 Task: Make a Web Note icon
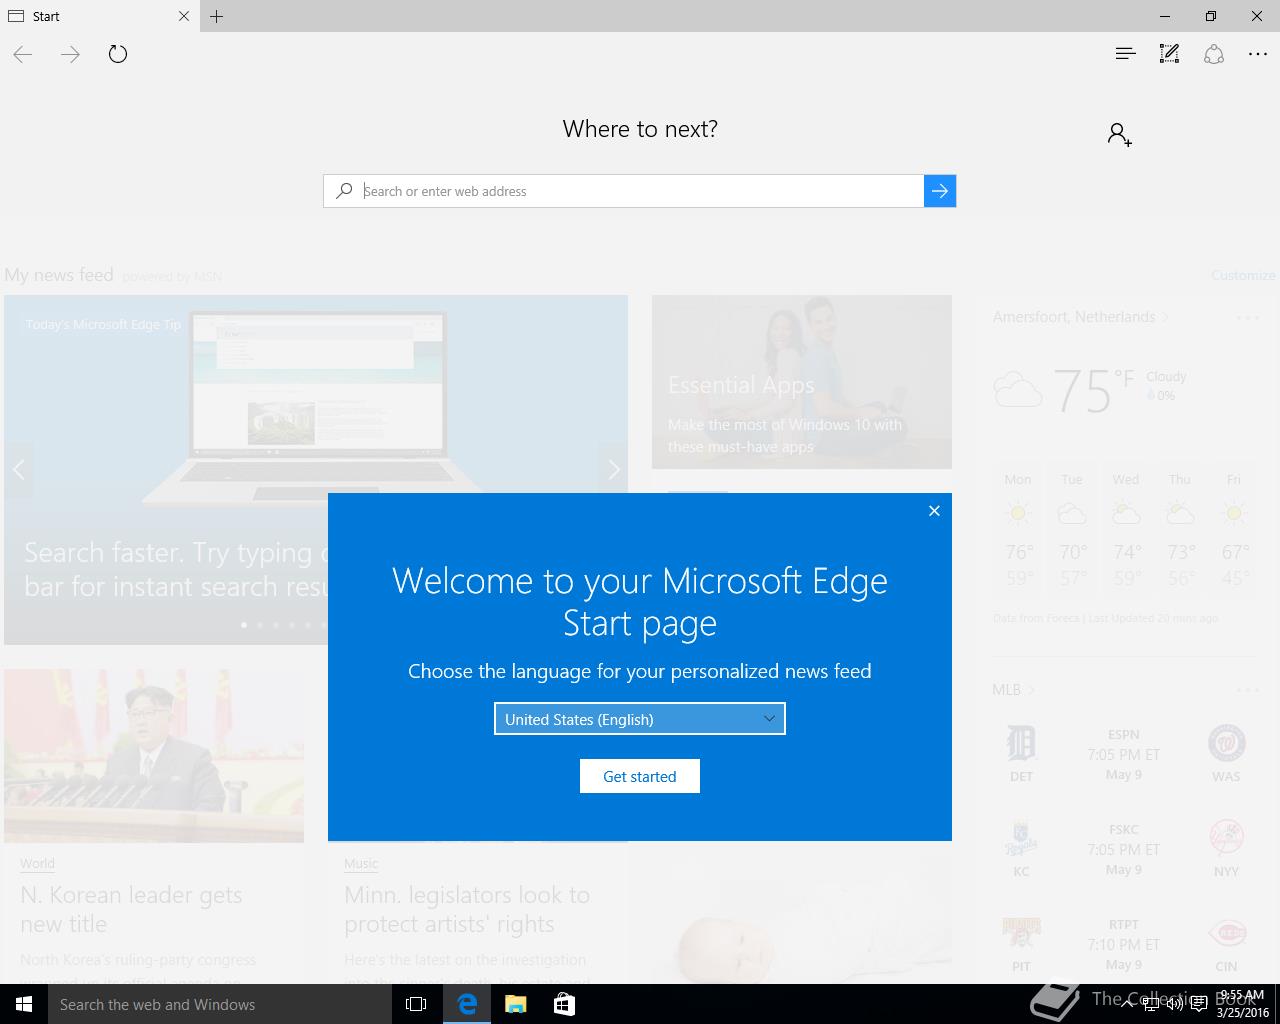pyautogui.click(x=1169, y=54)
